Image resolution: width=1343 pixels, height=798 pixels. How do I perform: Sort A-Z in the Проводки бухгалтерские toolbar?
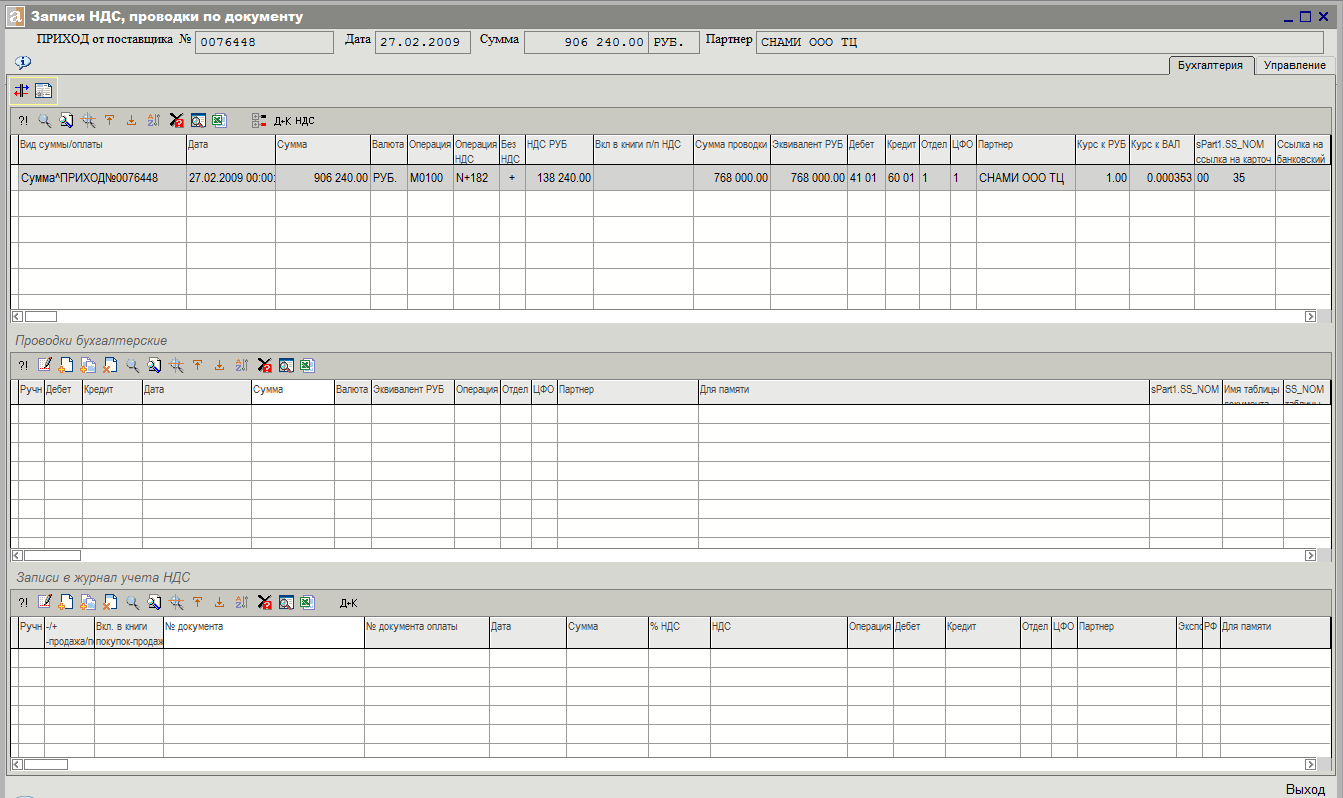[241, 365]
